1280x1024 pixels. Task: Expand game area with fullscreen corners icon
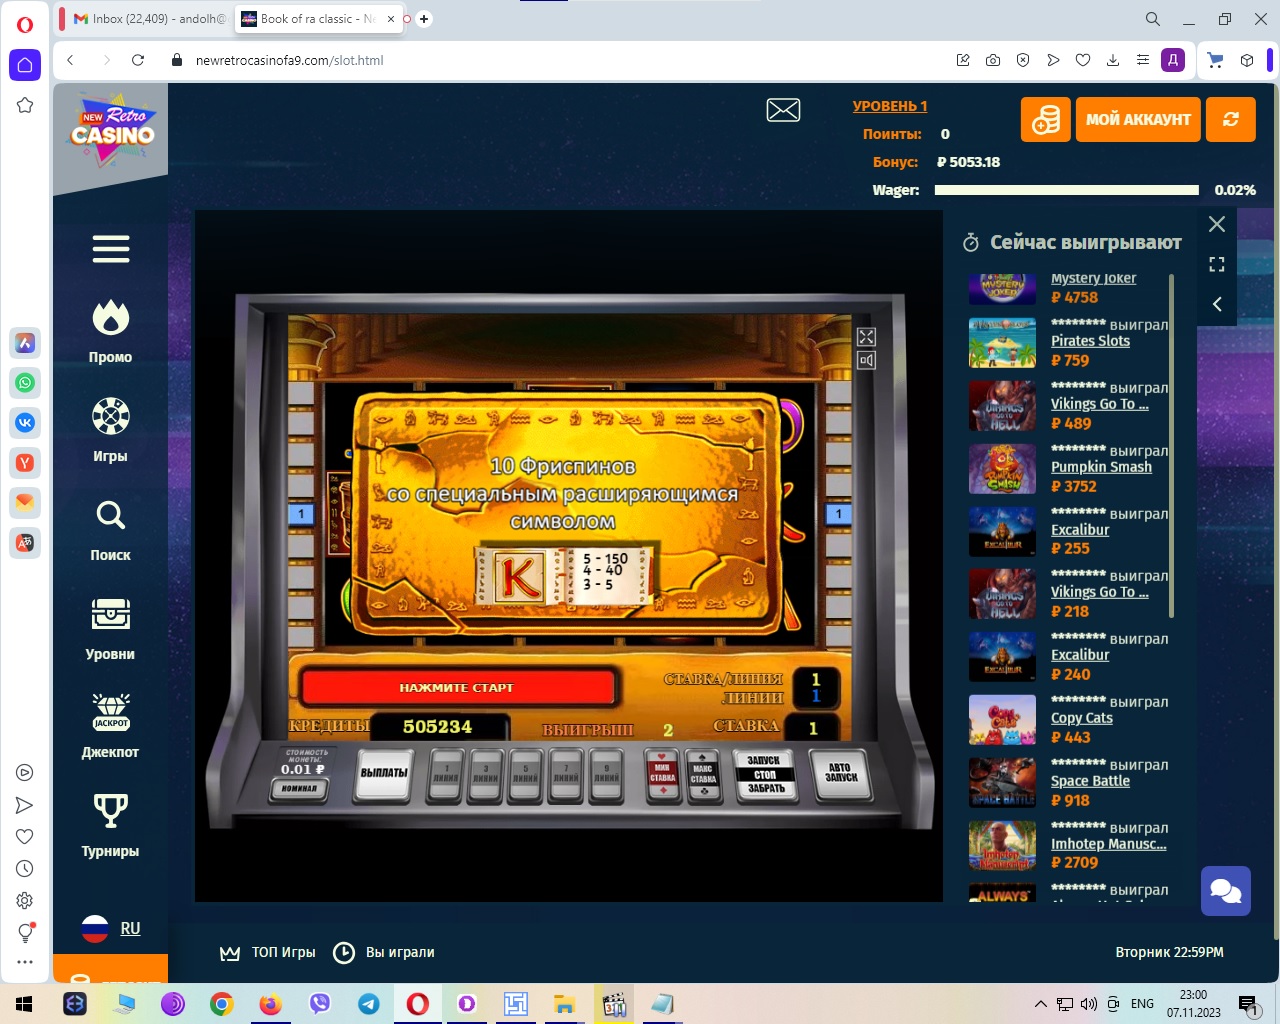tap(1217, 264)
